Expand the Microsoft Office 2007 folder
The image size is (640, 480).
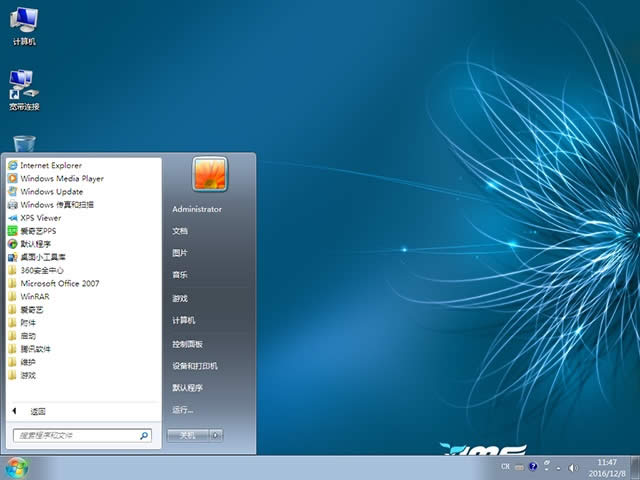coord(59,283)
